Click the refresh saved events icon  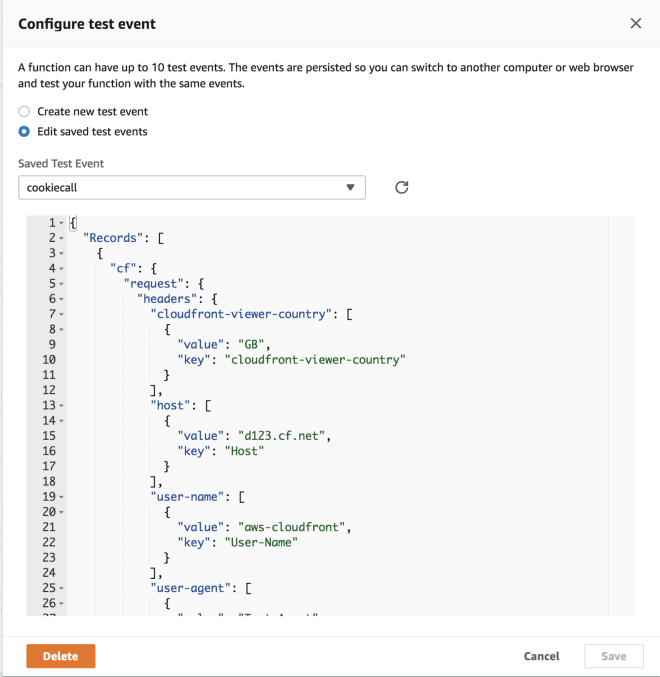click(x=401, y=188)
